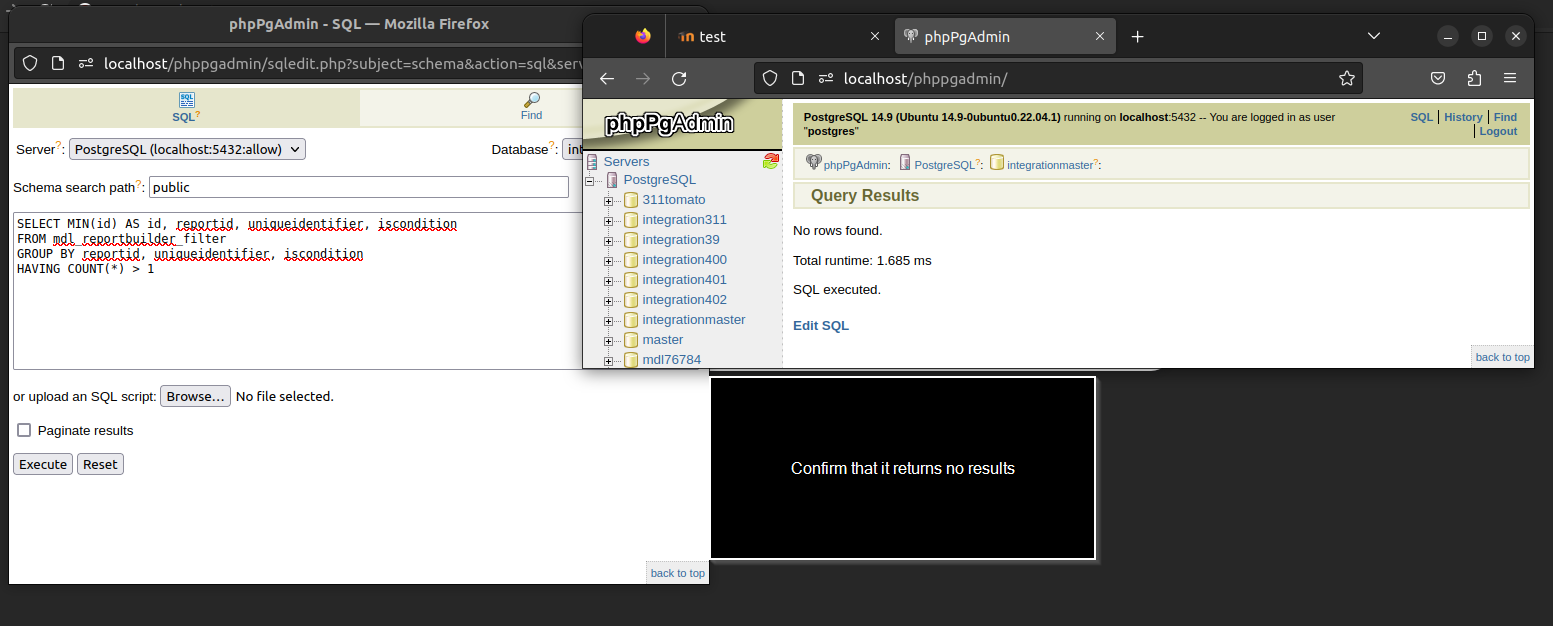This screenshot has height=626, width=1553.
Task: Click the 'Total runtime: 1.685 ms' text
Action: [862, 261]
